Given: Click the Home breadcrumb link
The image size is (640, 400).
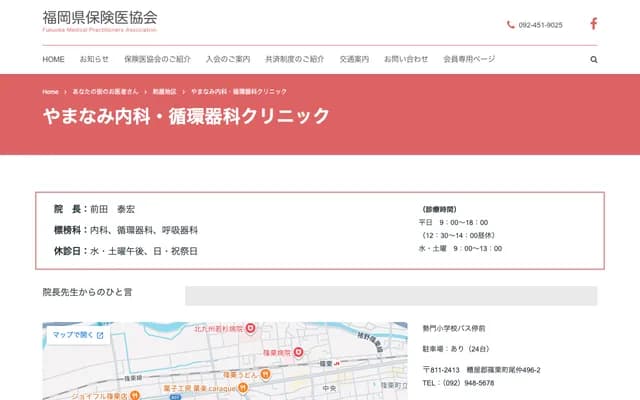Looking at the screenshot, I should 50,92.
